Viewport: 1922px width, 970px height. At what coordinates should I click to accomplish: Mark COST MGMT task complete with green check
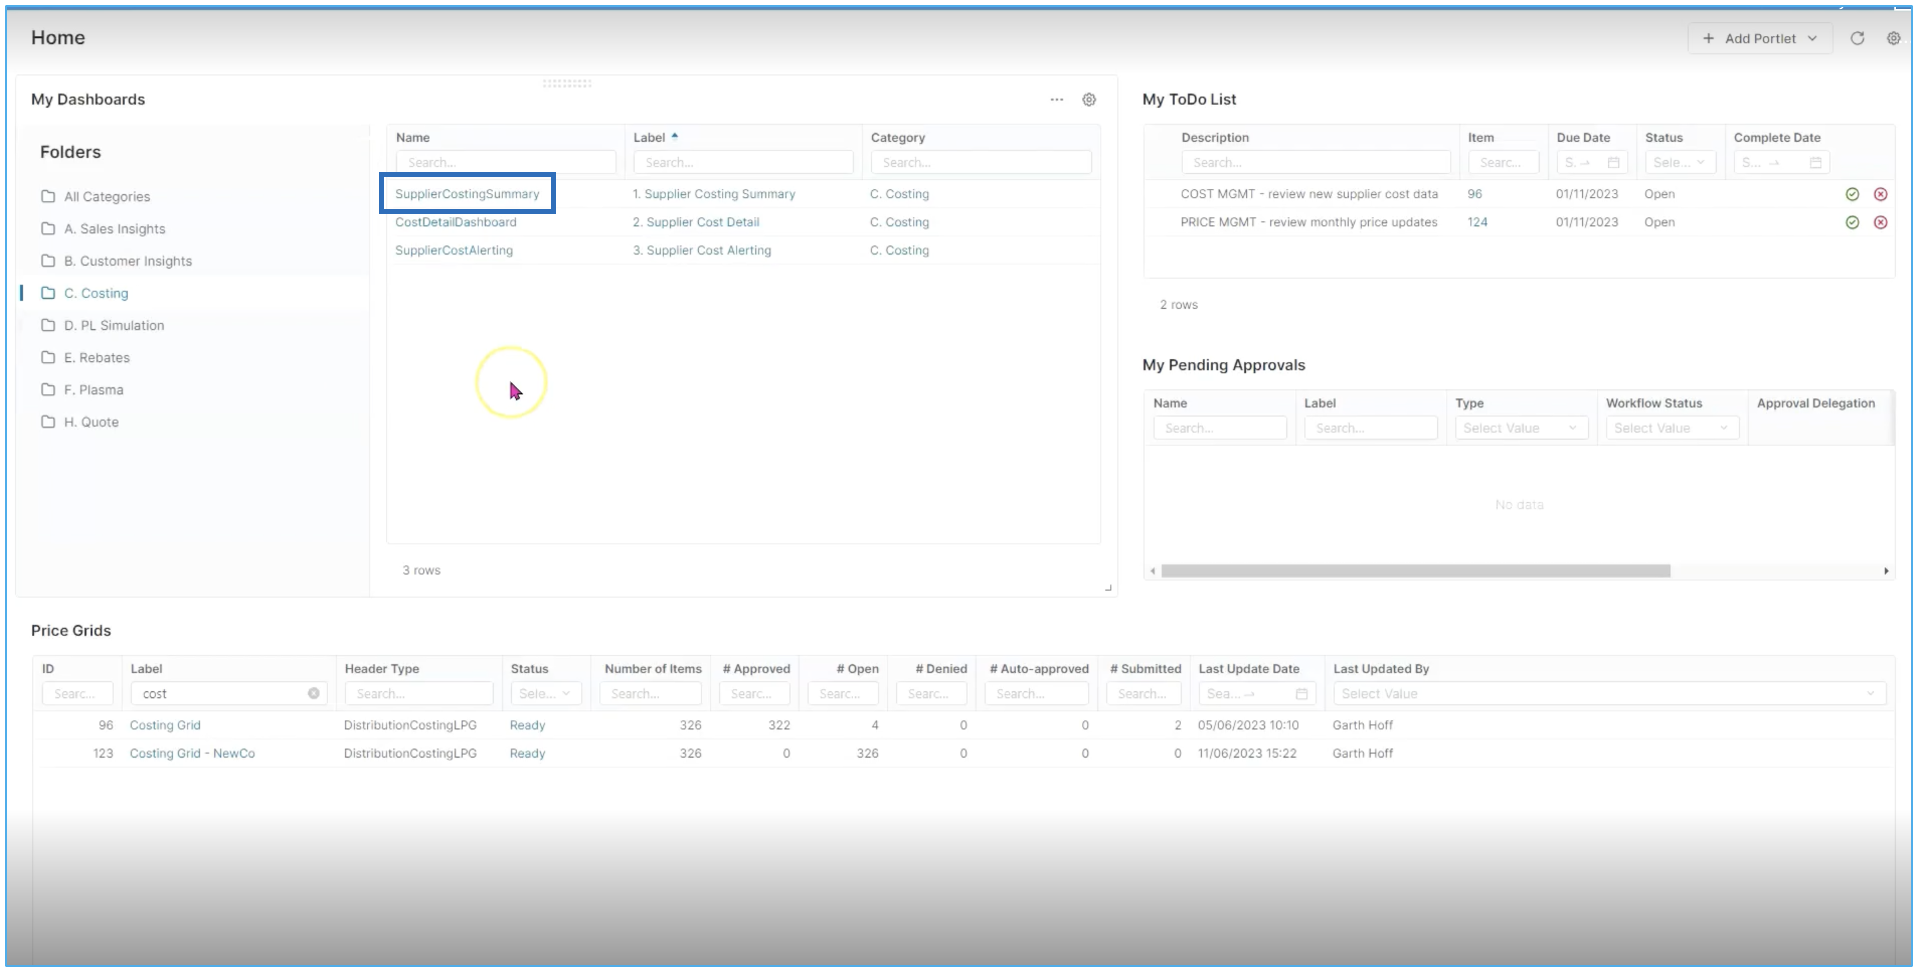coord(1852,194)
